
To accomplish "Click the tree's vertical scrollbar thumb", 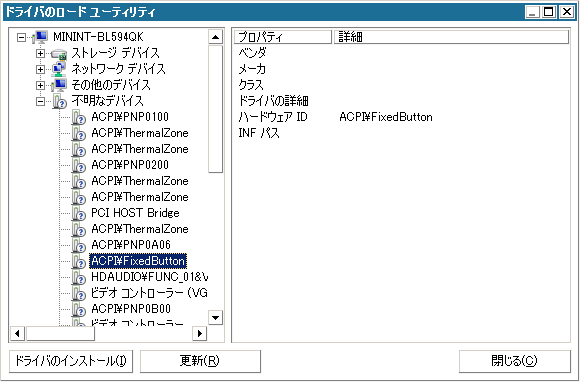I will tap(215, 109).
